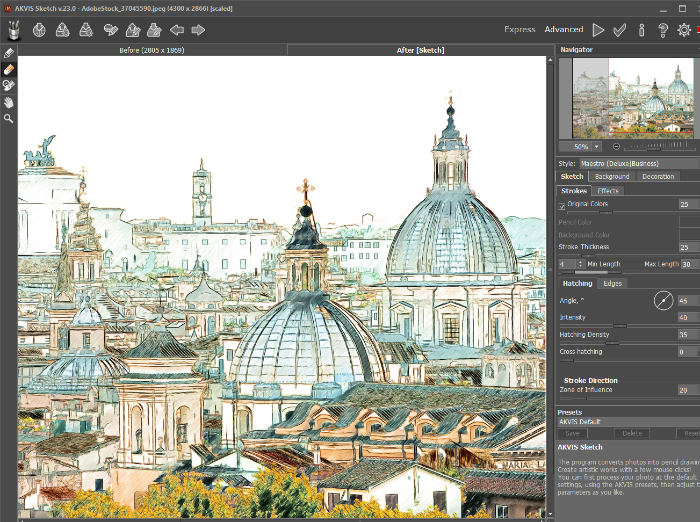The image size is (700, 522).
Task: Toggle the Original Colors checkbox
Action: pos(562,205)
